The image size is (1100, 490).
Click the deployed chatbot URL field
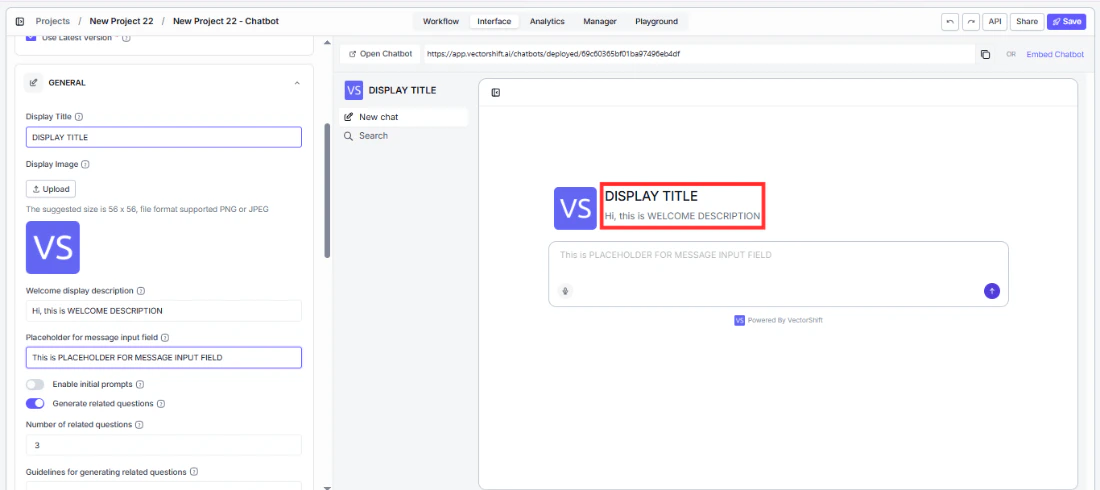tap(698, 54)
